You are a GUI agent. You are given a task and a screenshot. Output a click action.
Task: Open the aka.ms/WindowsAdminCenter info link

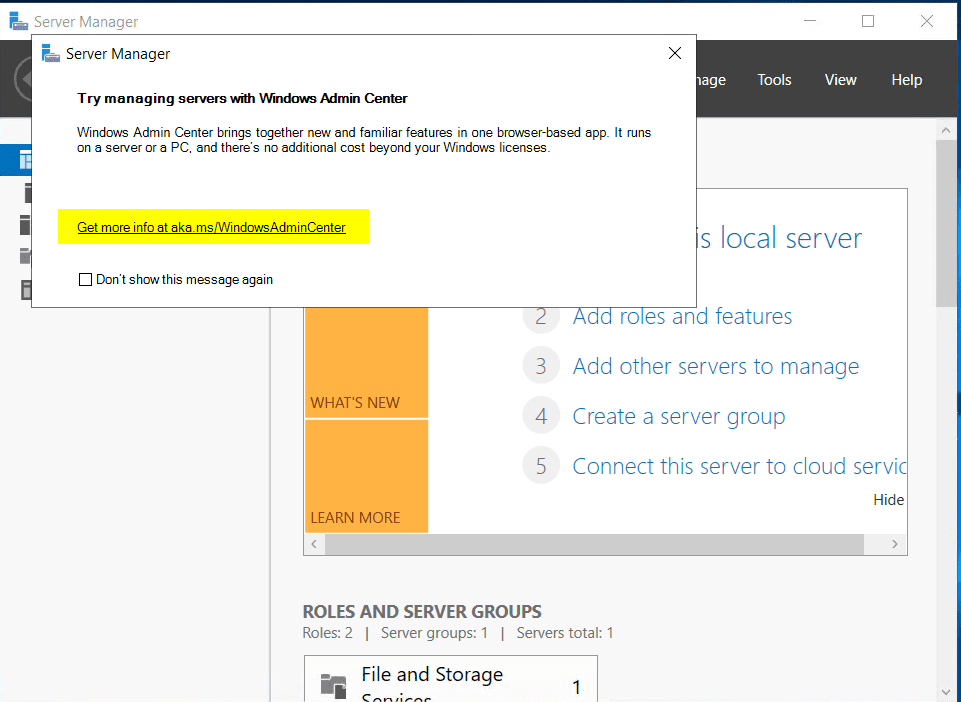click(211, 228)
